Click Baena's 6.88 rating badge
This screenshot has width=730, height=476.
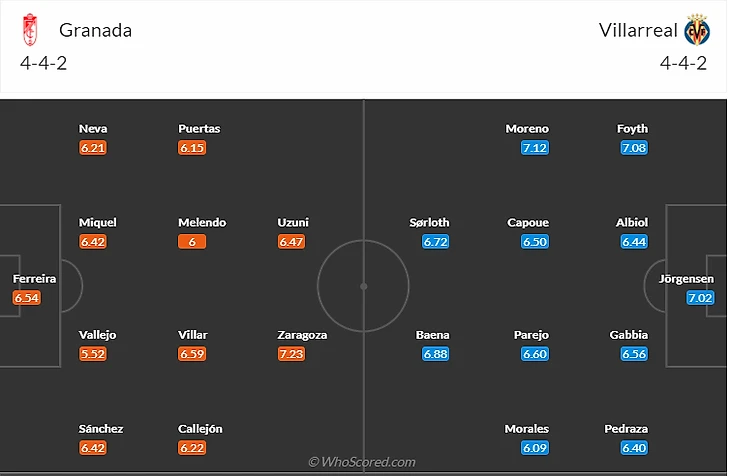click(434, 354)
